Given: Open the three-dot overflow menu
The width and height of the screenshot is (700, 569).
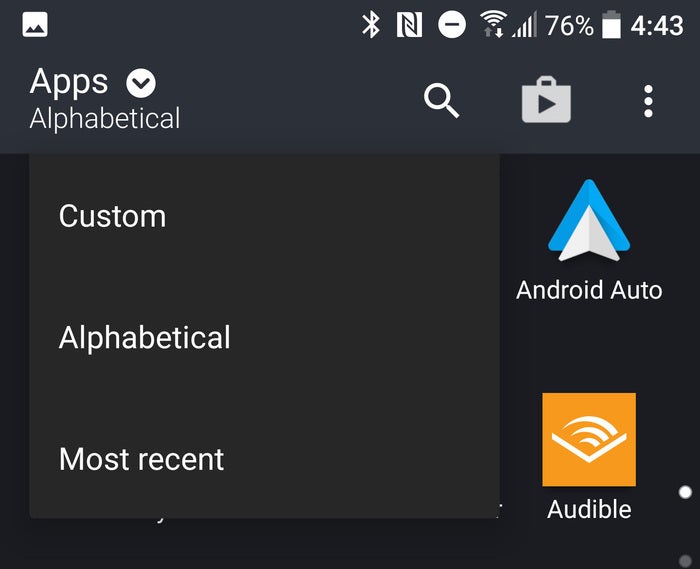Looking at the screenshot, I should 648,101.
